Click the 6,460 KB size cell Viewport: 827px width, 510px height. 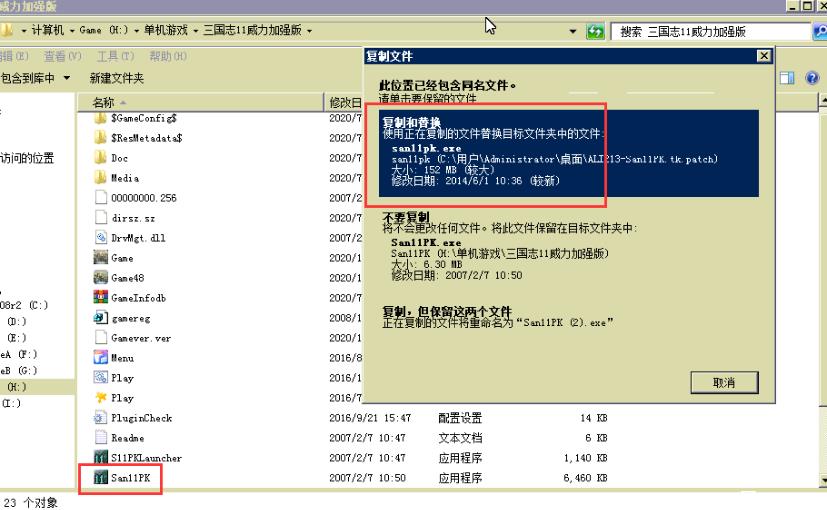point(585,478)
